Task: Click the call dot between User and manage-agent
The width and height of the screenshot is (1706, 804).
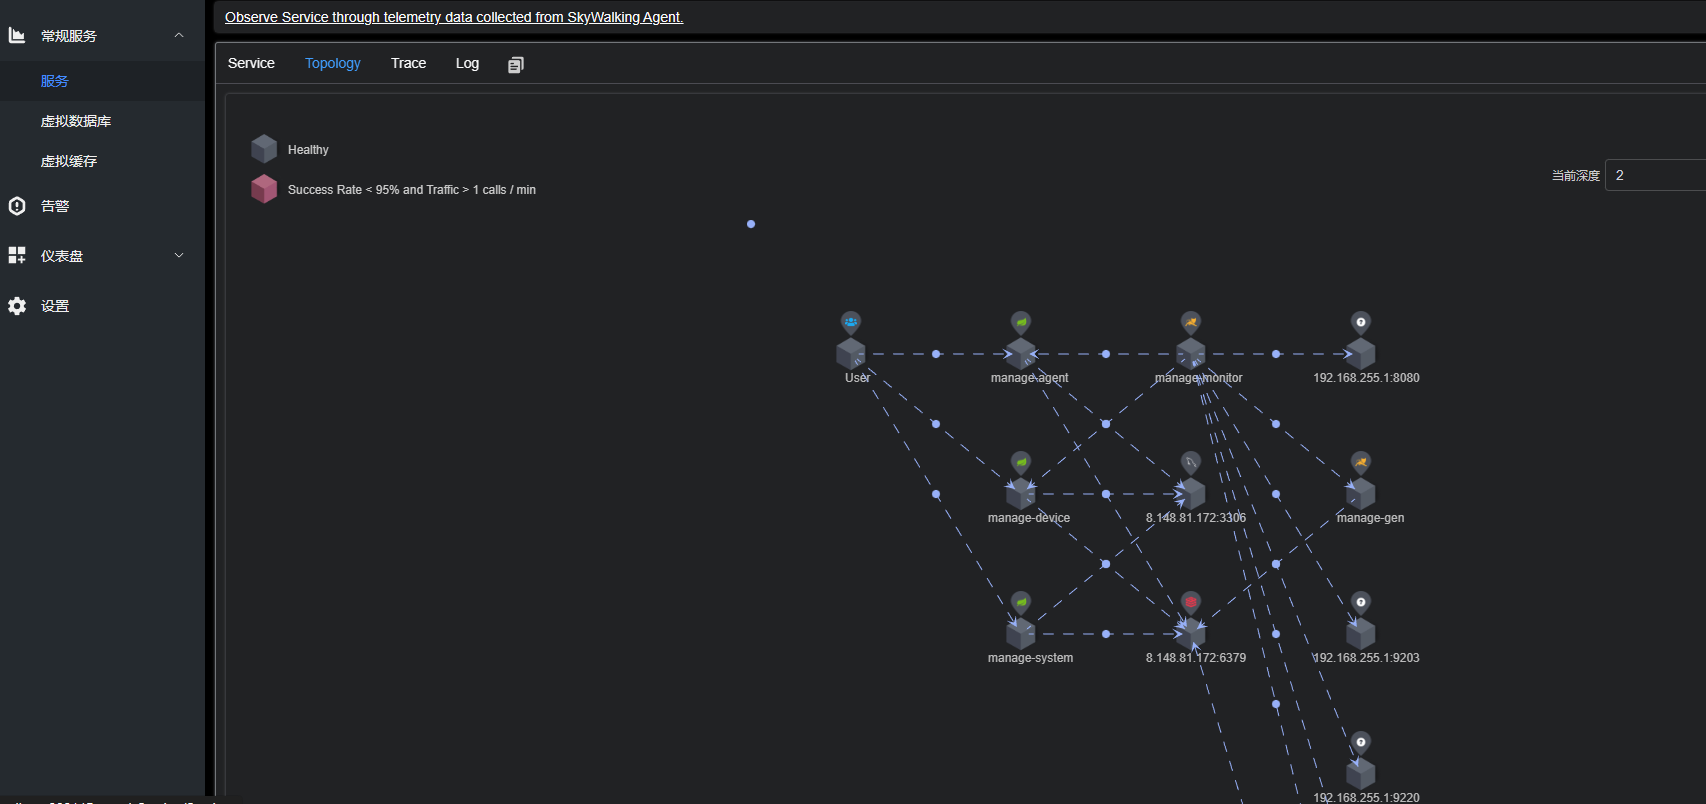Action: [936, 354]
